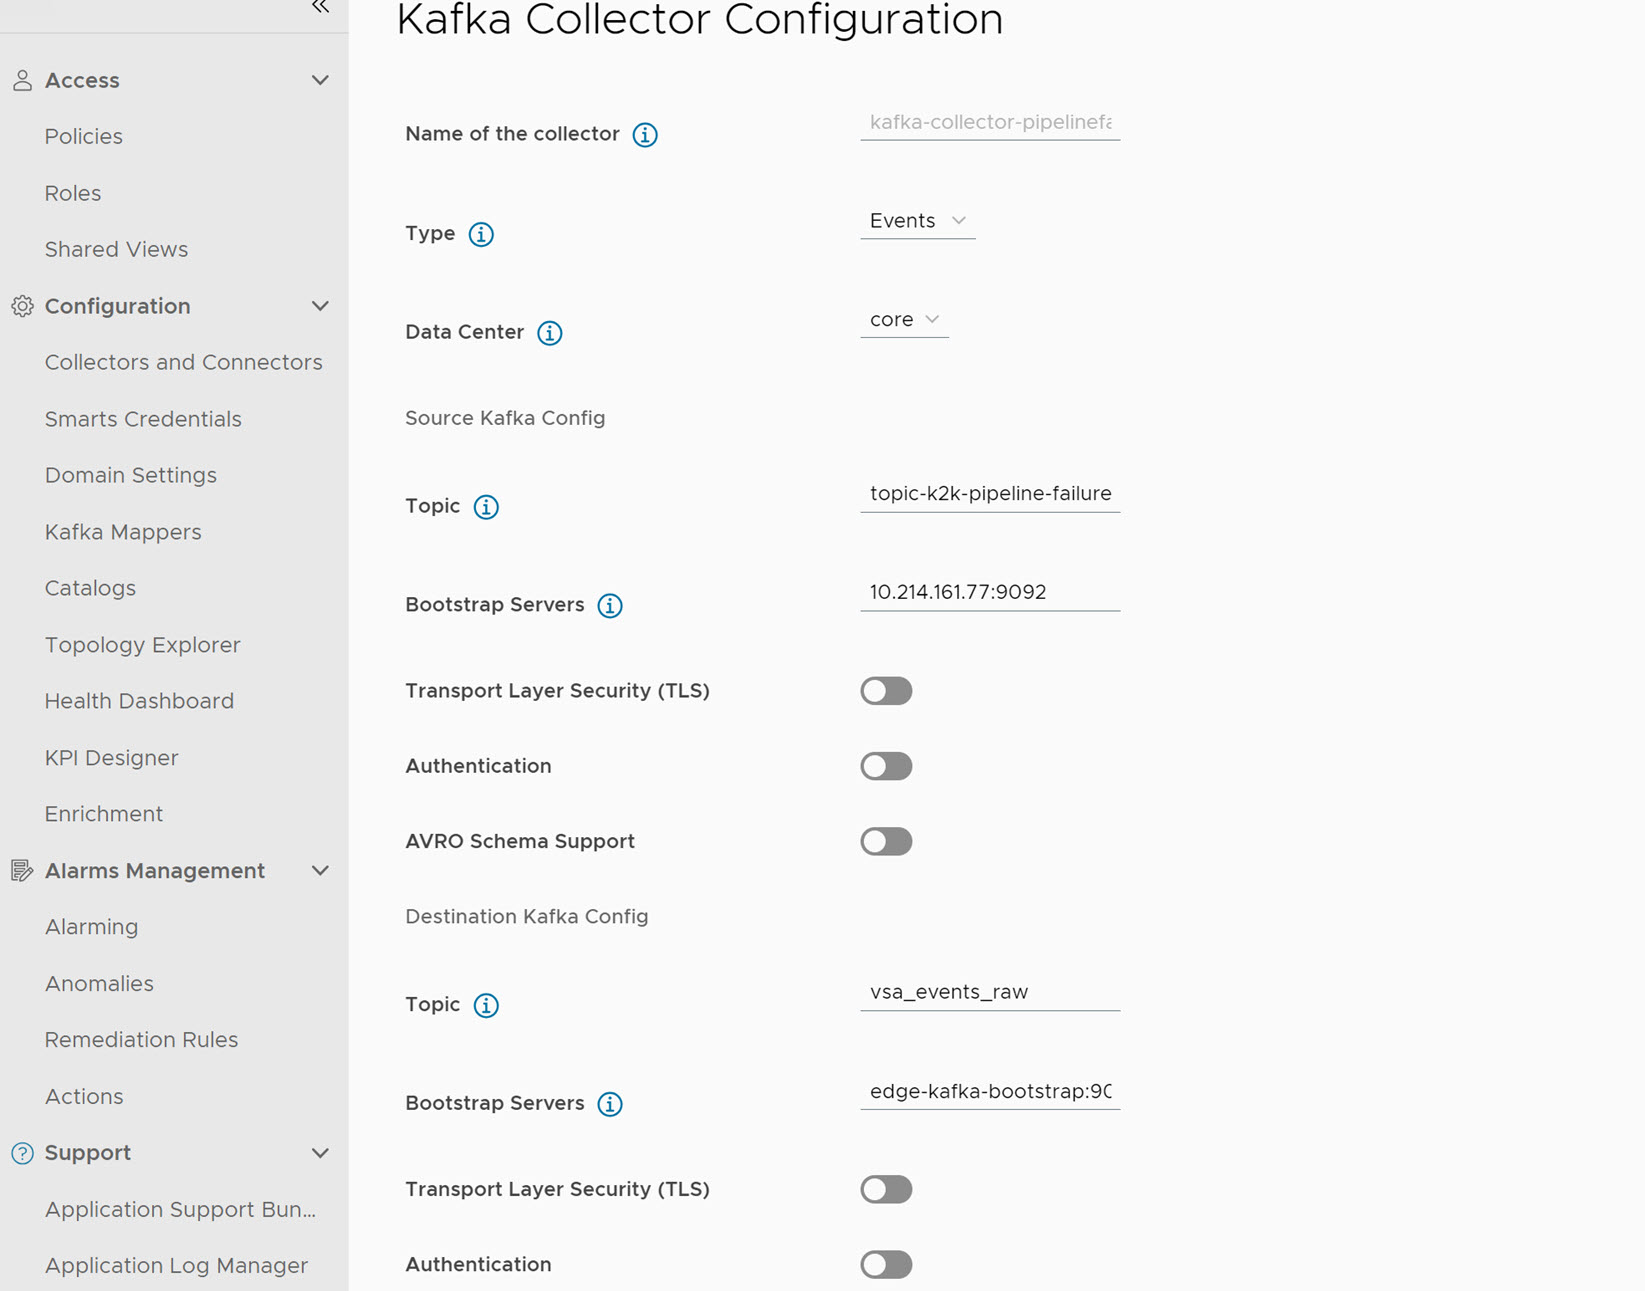1645x1291 pixels.
Task: Open Collectors and Connectors
Action: pos(184,363)
